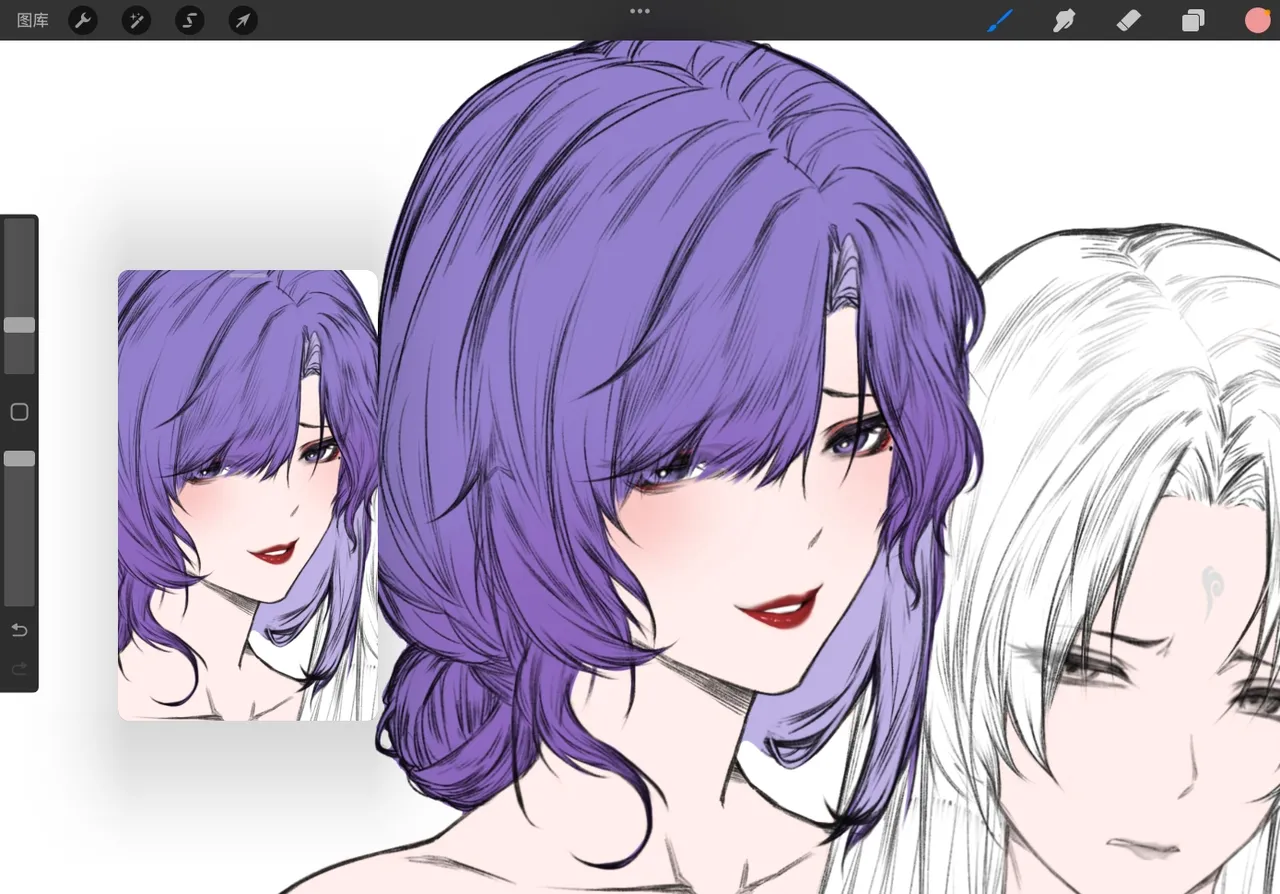Image resolution: width=1280 pixels, height=894 pixels.
Task: Click the brush opacity slider handle
Action: [19, 458]
